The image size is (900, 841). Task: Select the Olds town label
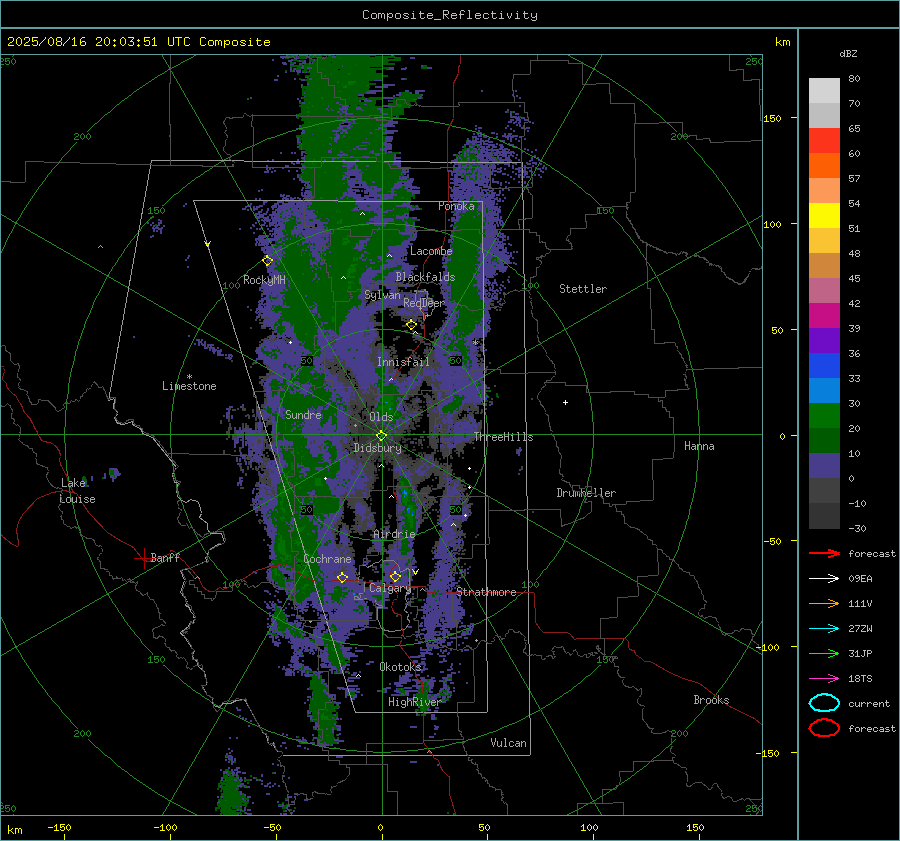(x=381, y=417)
